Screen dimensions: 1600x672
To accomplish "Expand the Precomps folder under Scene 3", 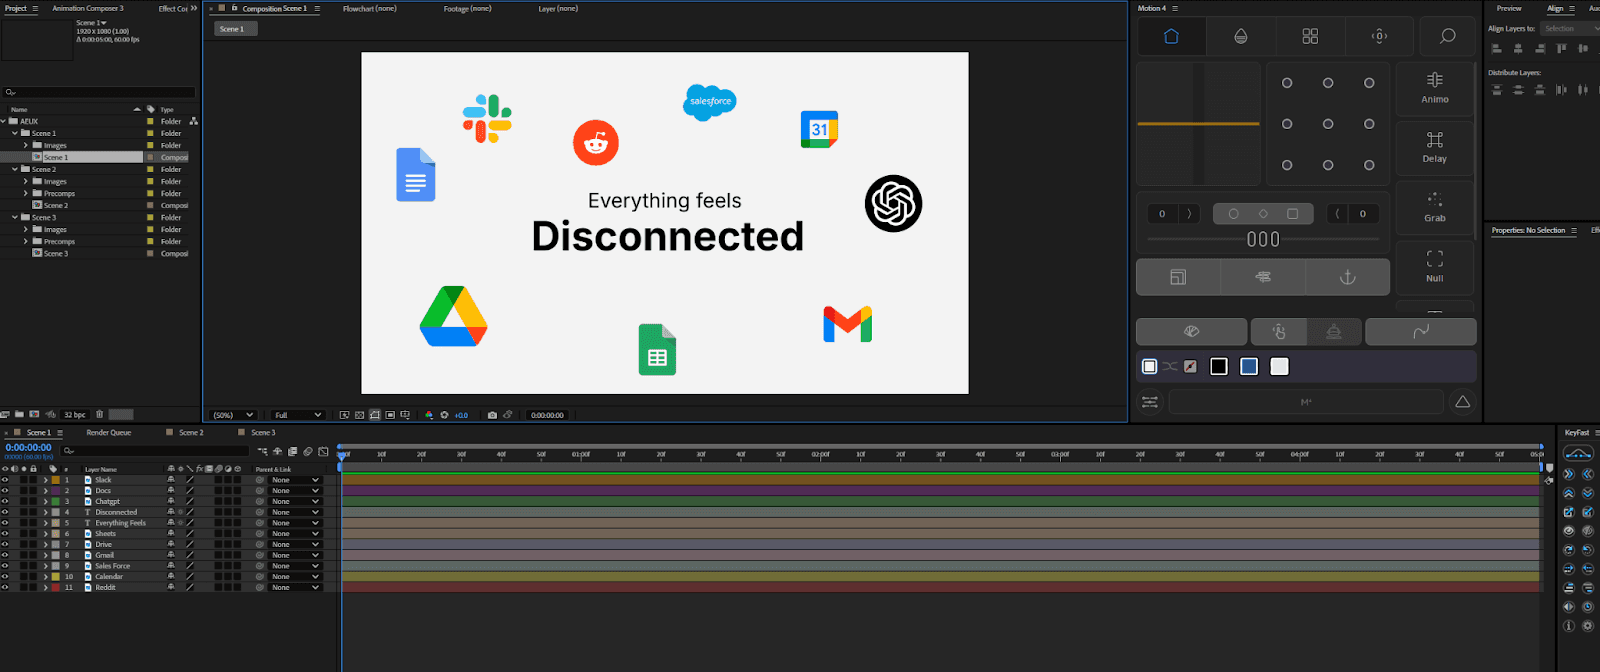I will [26, 241].
